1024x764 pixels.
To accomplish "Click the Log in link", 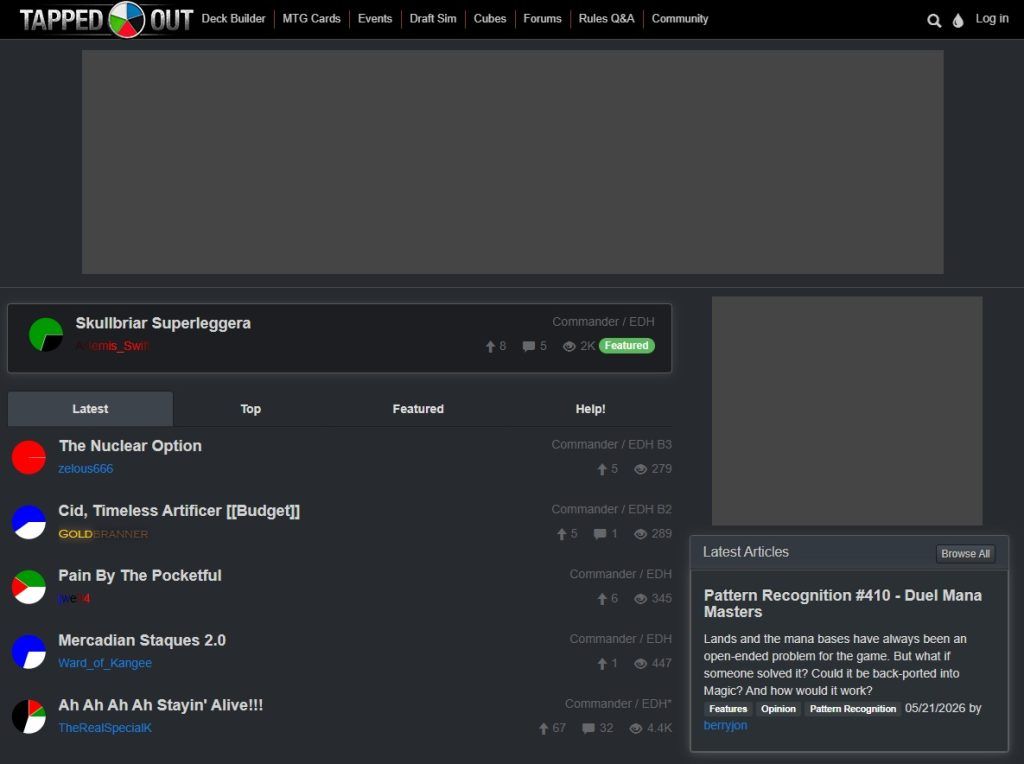I will pos(992,19).
